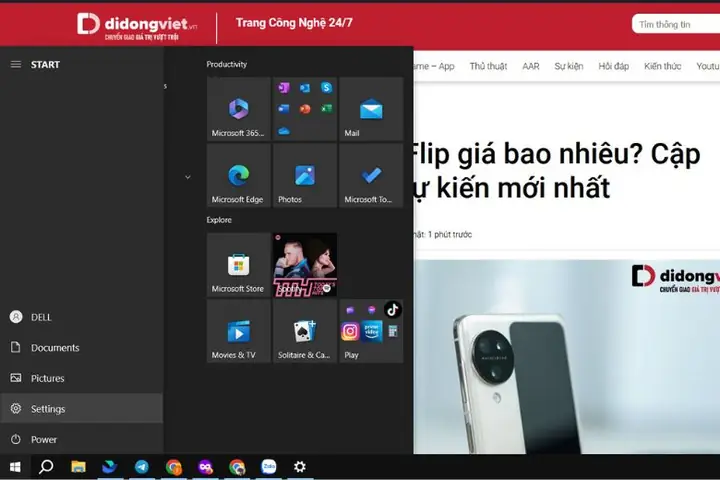Viewport: 720px width, 480px height.
Task: Open the Mail tile
Action: tap(371, 109)
